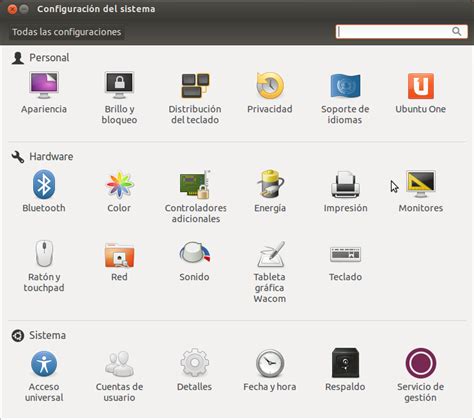Image resolution: width=474 pixels, height=420 pixels.
Task: Close the Configuración del sistema window
Action: (12, 9)
